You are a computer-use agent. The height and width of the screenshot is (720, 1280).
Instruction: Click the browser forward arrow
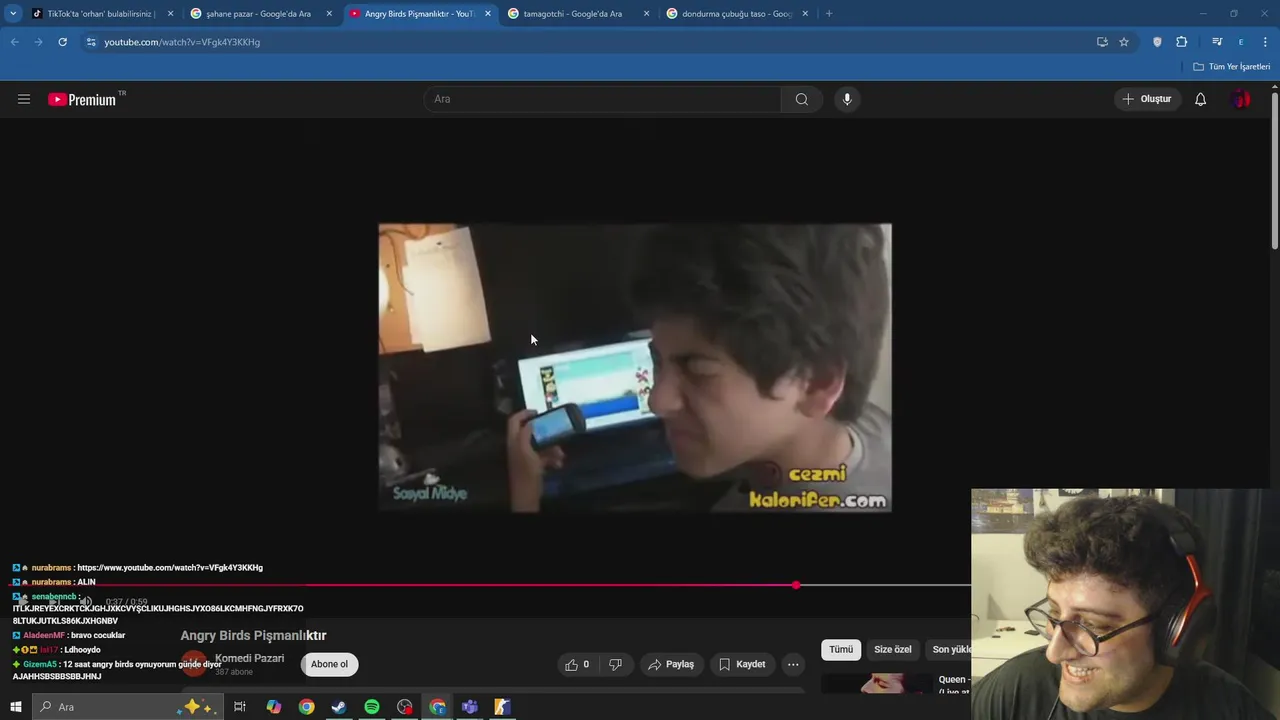(x=38, y=42)
